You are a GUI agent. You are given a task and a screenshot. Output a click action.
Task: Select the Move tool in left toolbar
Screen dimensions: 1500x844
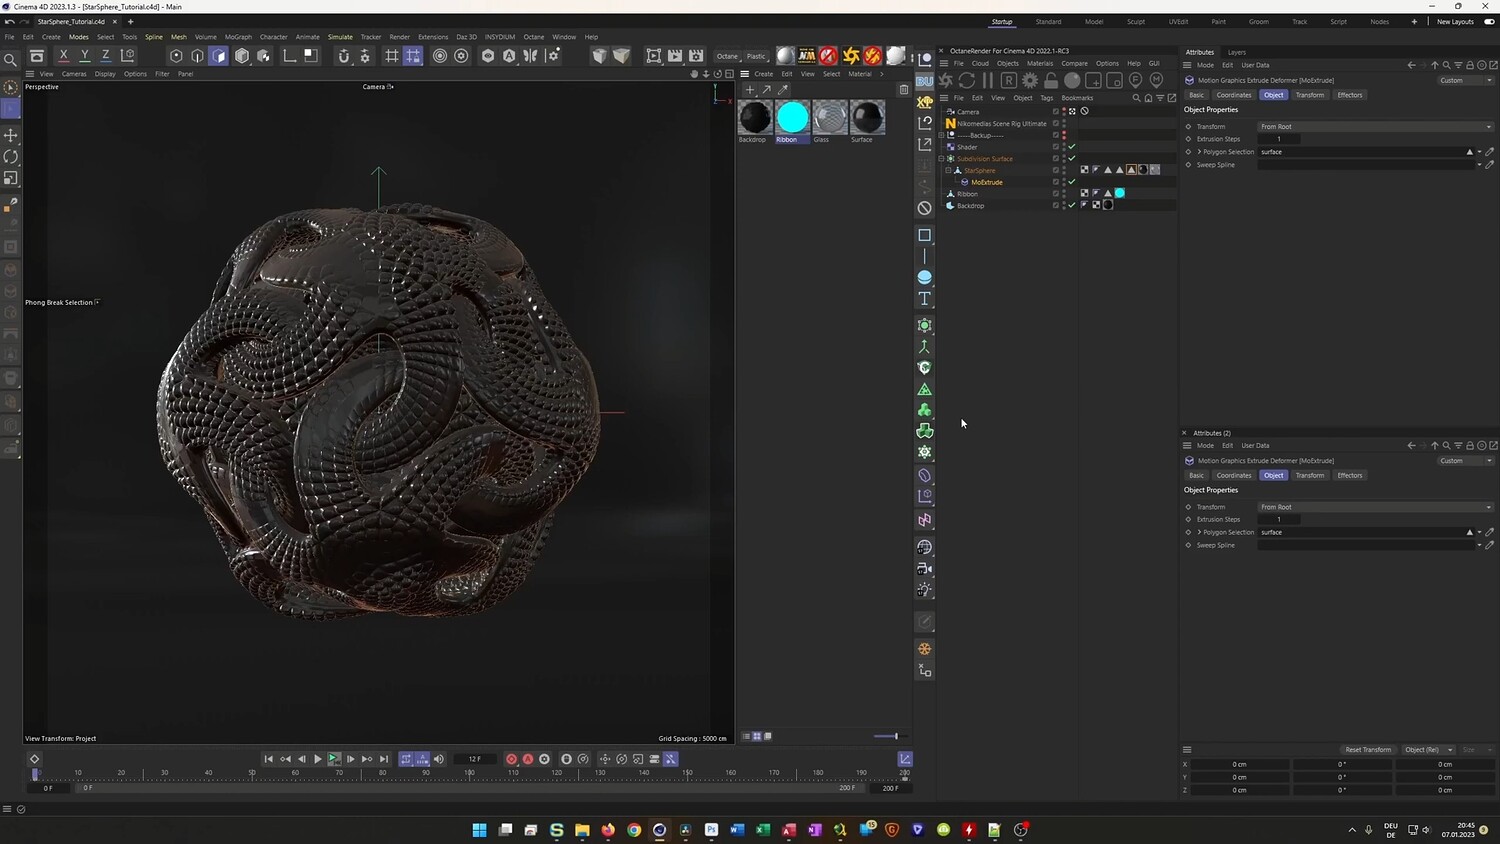[x=11, y=135]
